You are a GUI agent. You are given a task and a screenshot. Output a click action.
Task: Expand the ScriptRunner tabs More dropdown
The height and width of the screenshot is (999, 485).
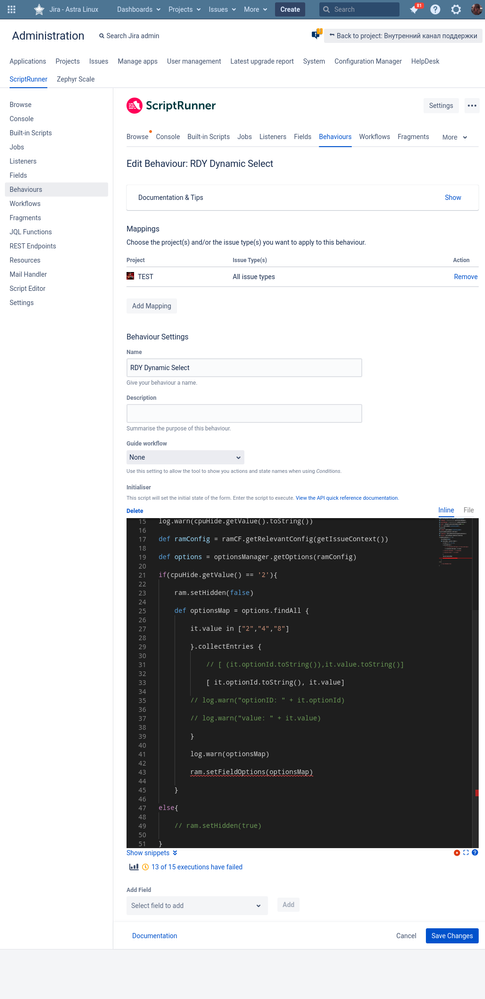click(454, 137)
